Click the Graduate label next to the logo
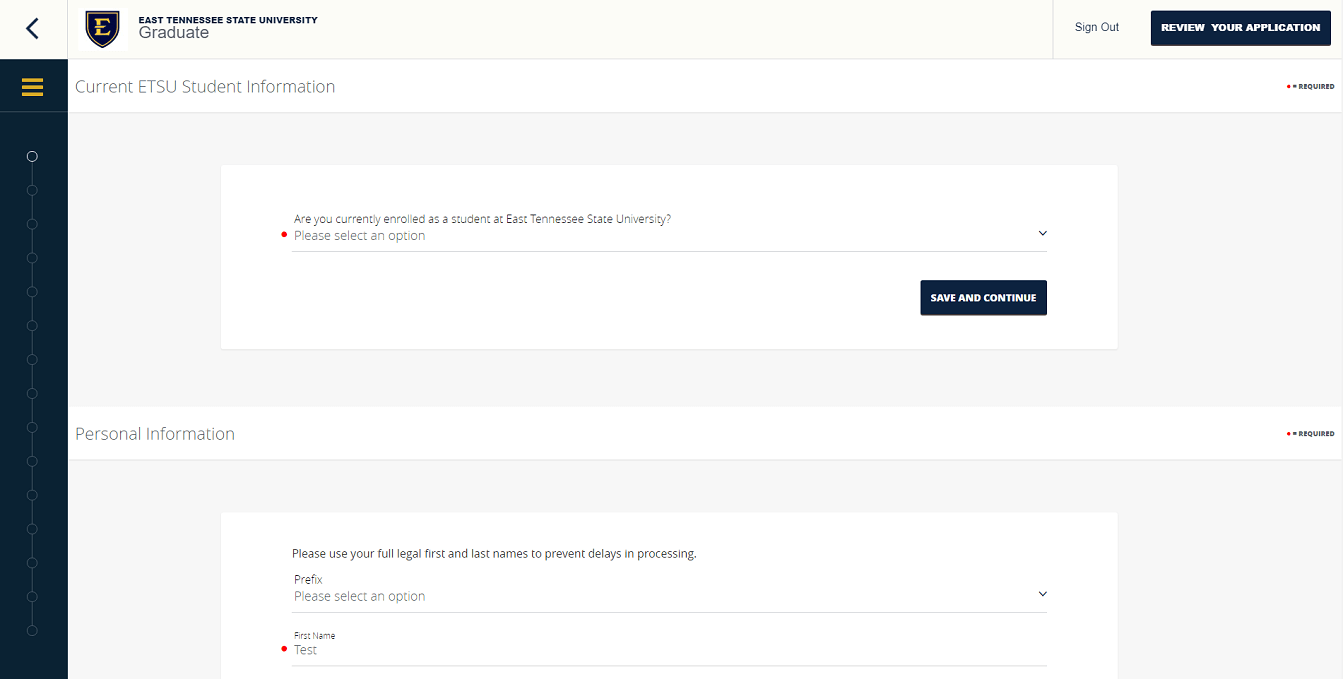 175,32
